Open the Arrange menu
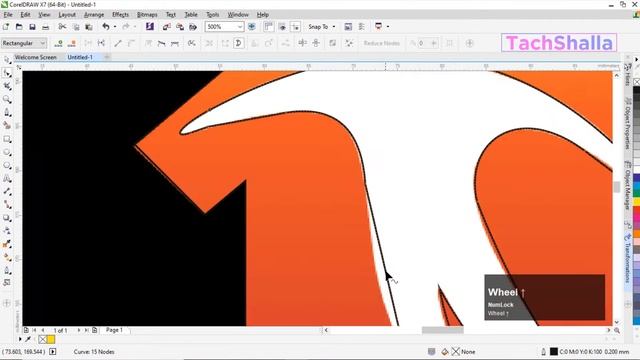Viewport: 640px width, 360px height. [x=94, y=15]
